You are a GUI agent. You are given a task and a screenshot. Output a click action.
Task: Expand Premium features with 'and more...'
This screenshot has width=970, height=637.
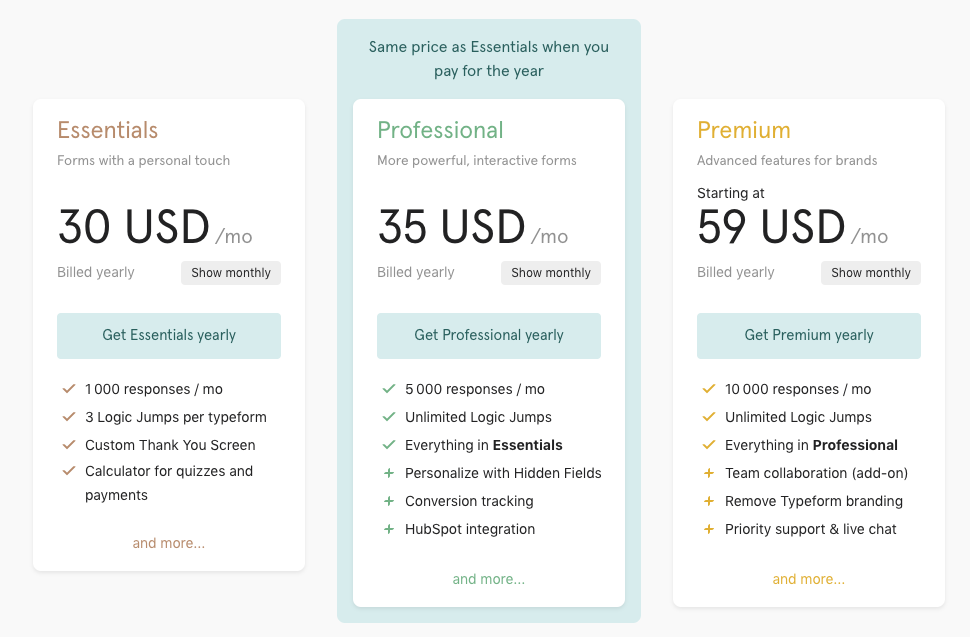click(809, 579)
